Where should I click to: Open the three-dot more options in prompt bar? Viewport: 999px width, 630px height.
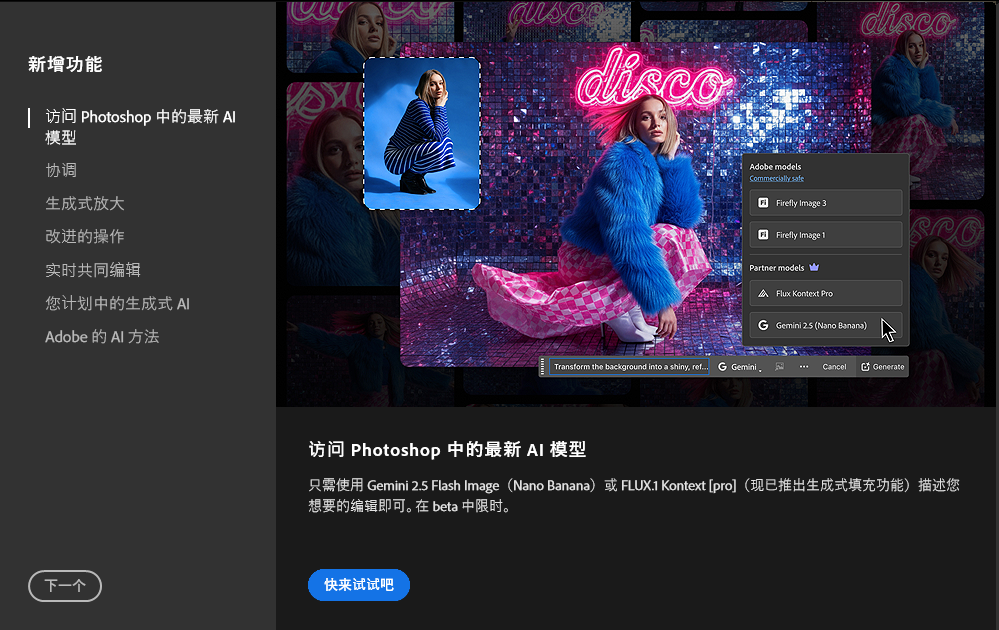[804, 367]
